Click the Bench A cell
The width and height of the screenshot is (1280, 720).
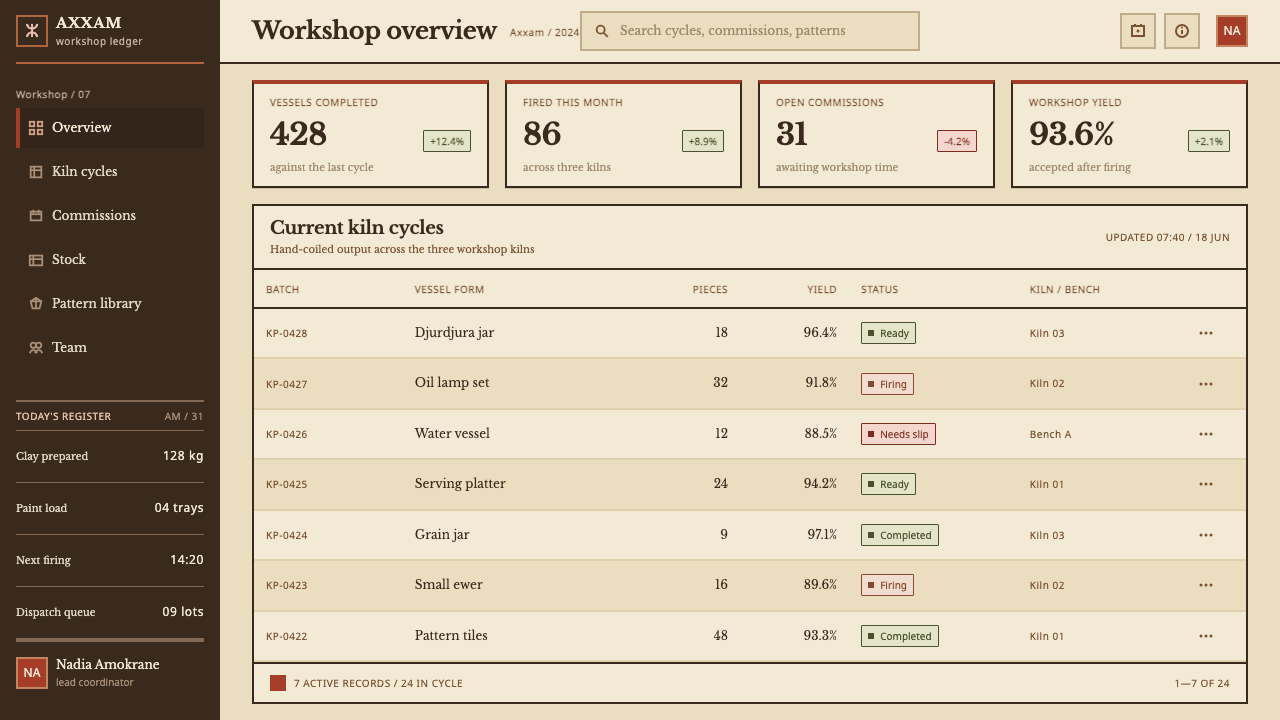[1050, 435]
